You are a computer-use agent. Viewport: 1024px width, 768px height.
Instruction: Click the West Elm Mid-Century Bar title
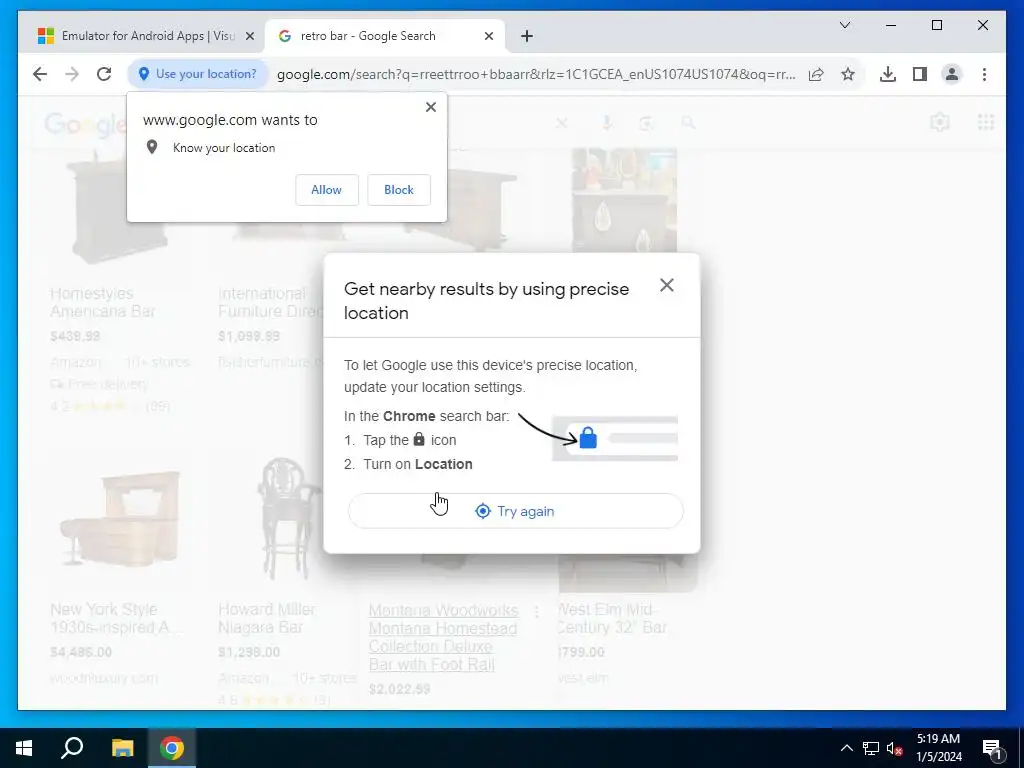611,618
